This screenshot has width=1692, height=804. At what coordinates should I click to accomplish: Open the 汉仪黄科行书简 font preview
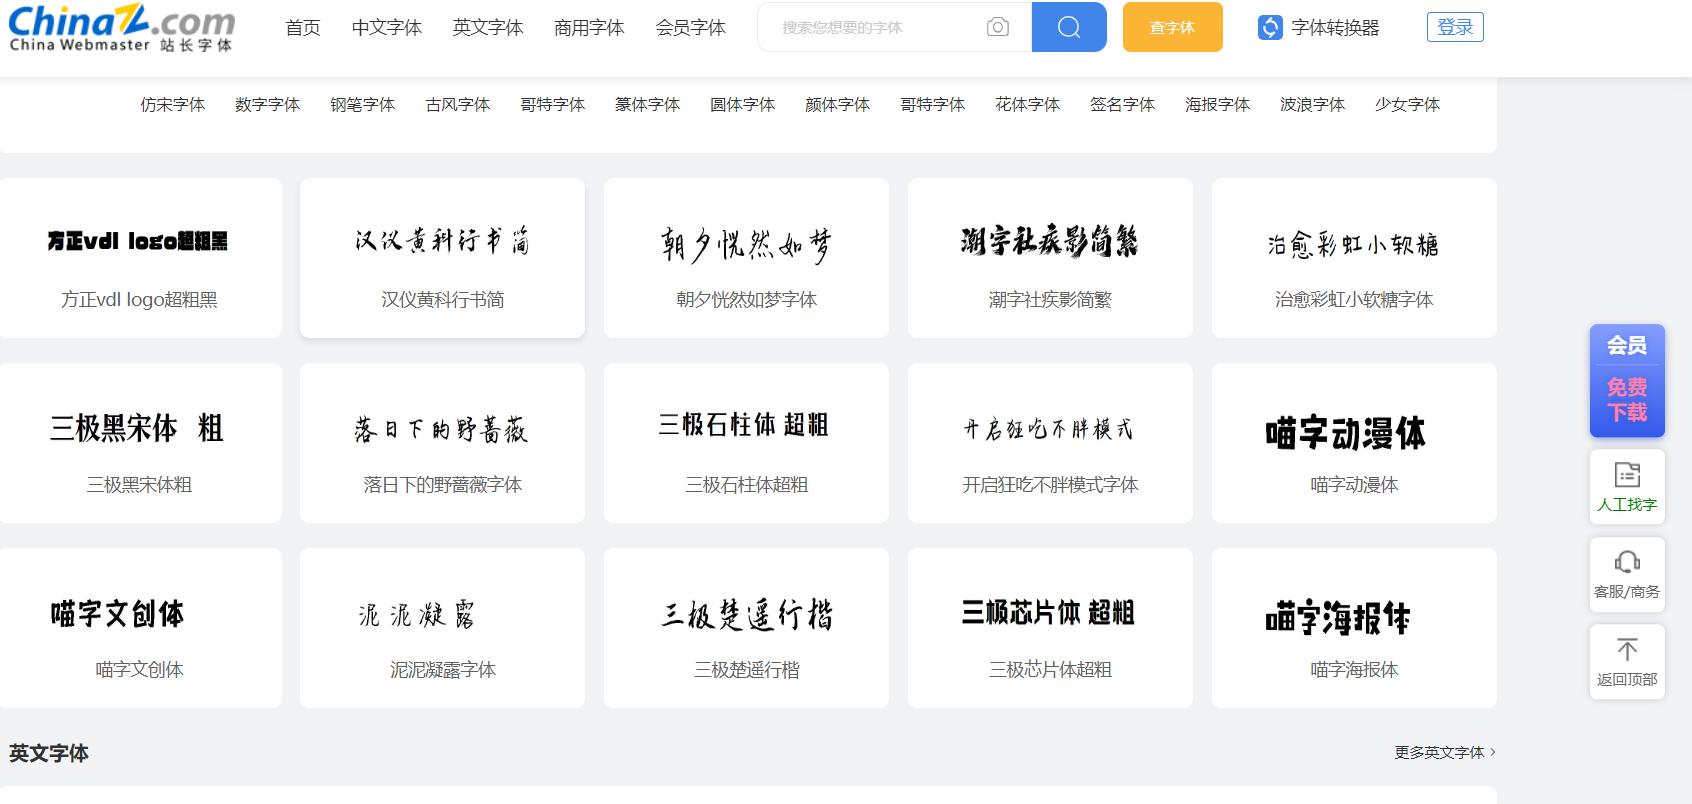[442, 258]
